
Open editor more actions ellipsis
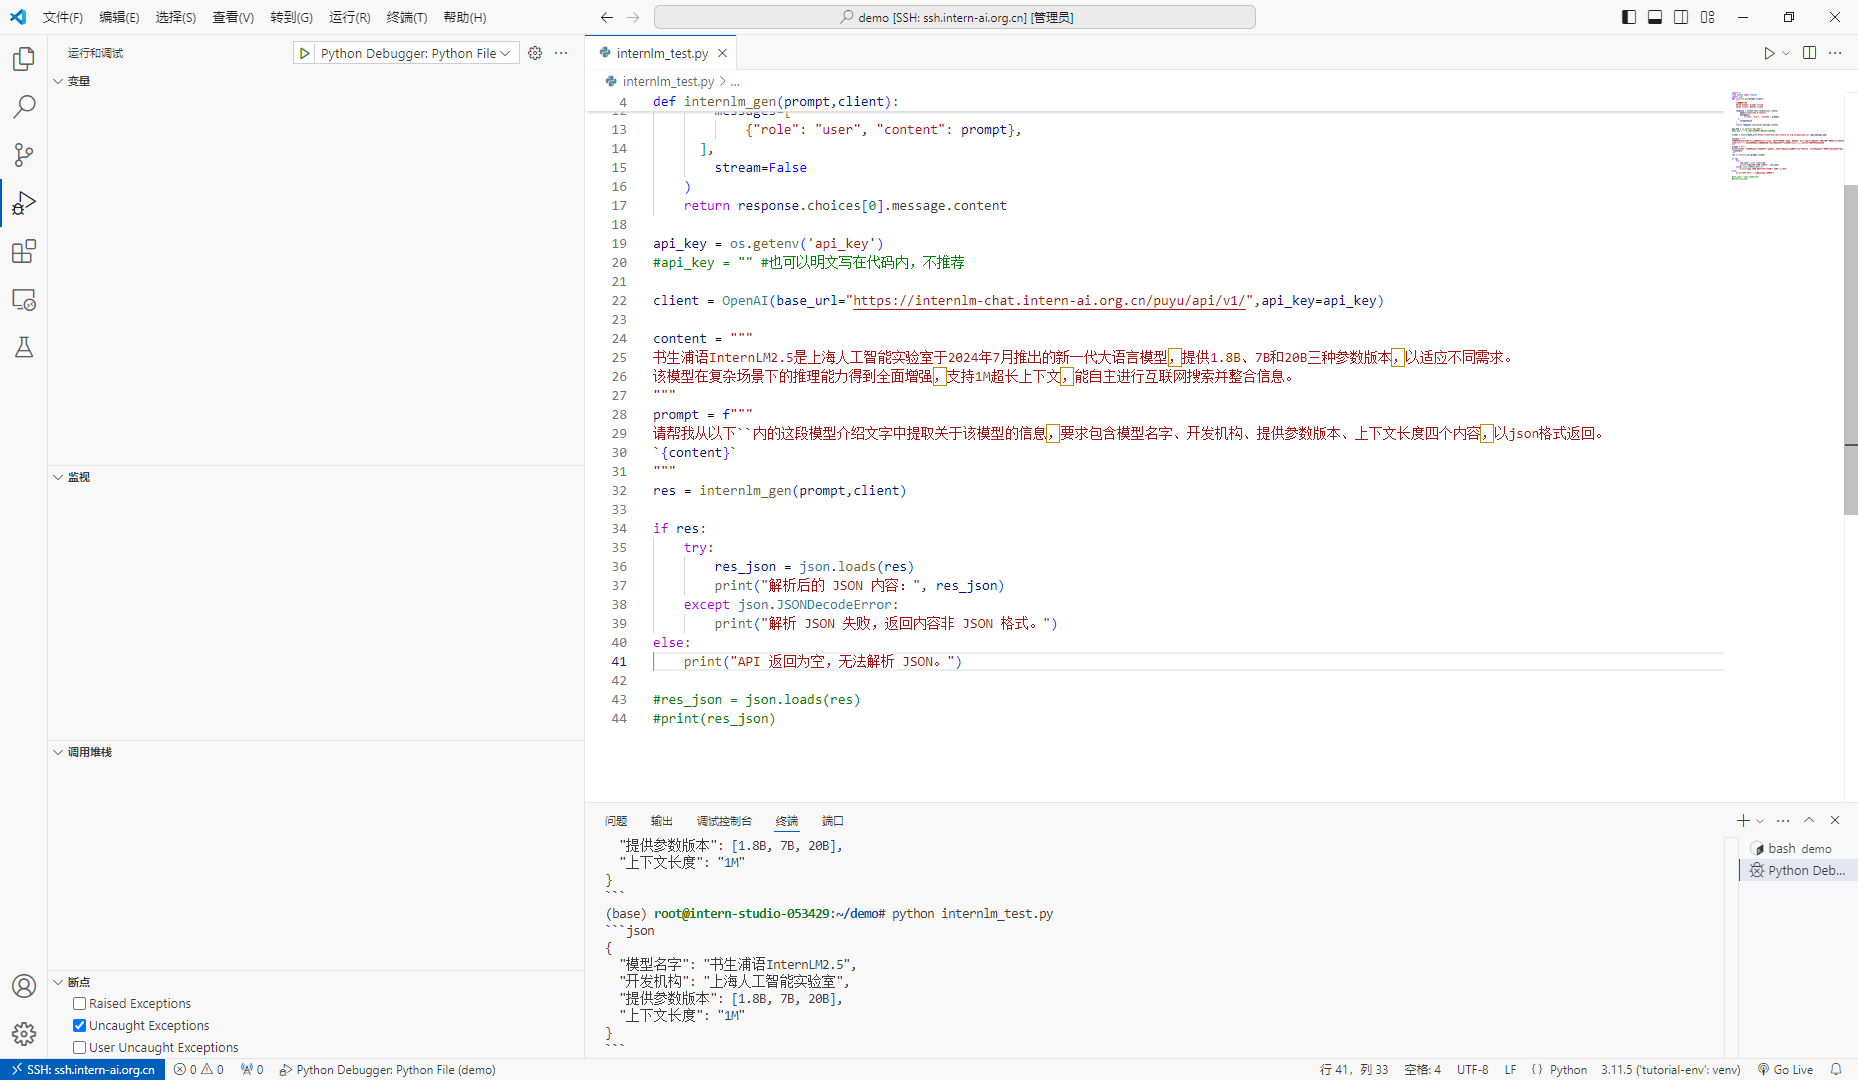[1835, 53]
